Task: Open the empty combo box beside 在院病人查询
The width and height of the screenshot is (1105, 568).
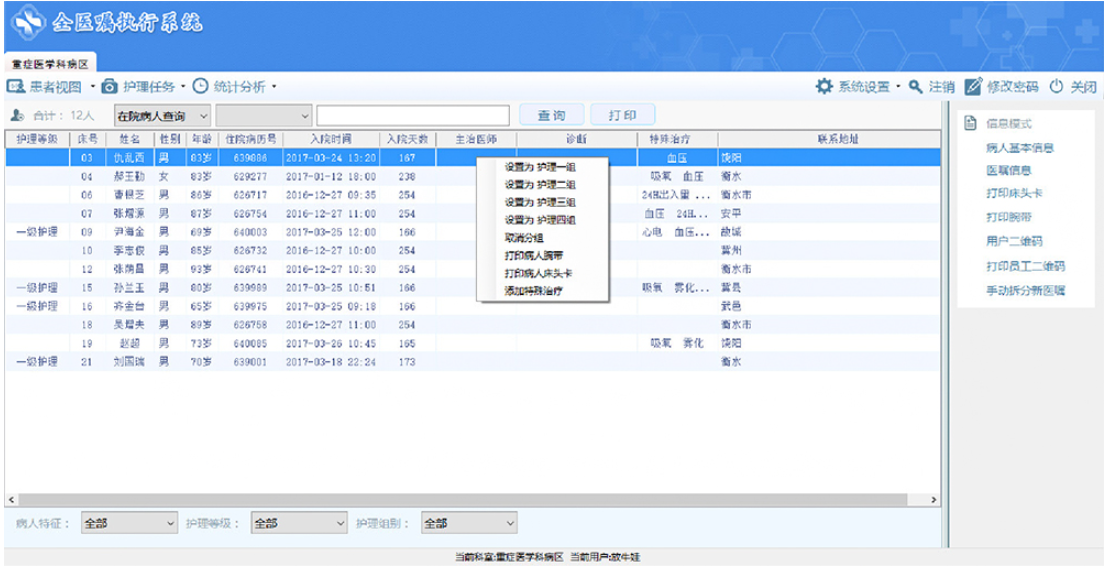Action: (x=264, y=115)
